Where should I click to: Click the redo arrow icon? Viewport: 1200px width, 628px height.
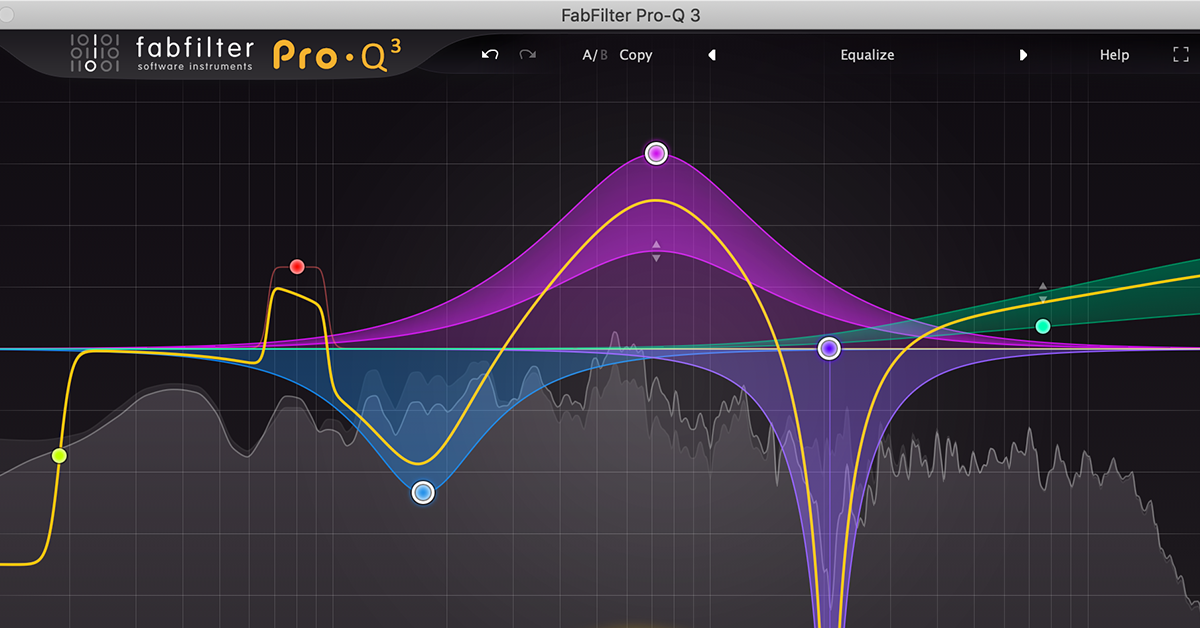pyautogui.click(x=527, y=55)
